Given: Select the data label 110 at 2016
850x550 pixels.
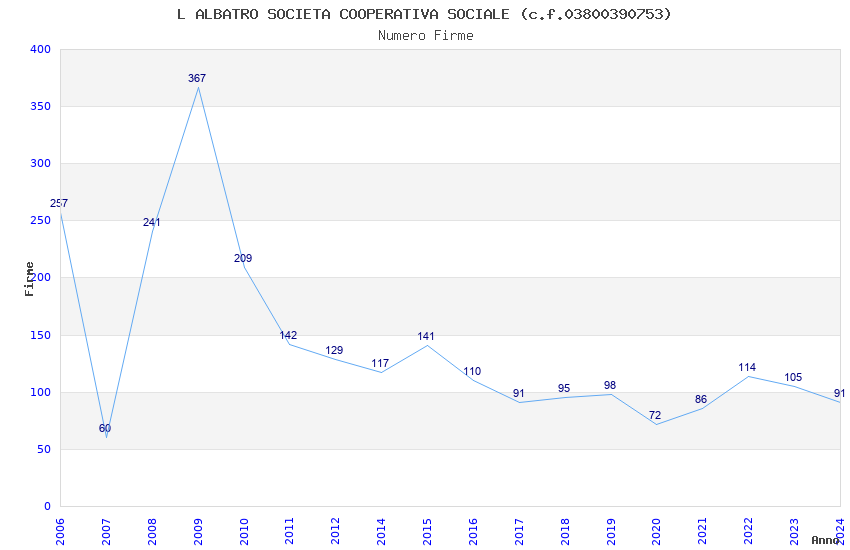Looking at the screenshot, I should (472, 371).
